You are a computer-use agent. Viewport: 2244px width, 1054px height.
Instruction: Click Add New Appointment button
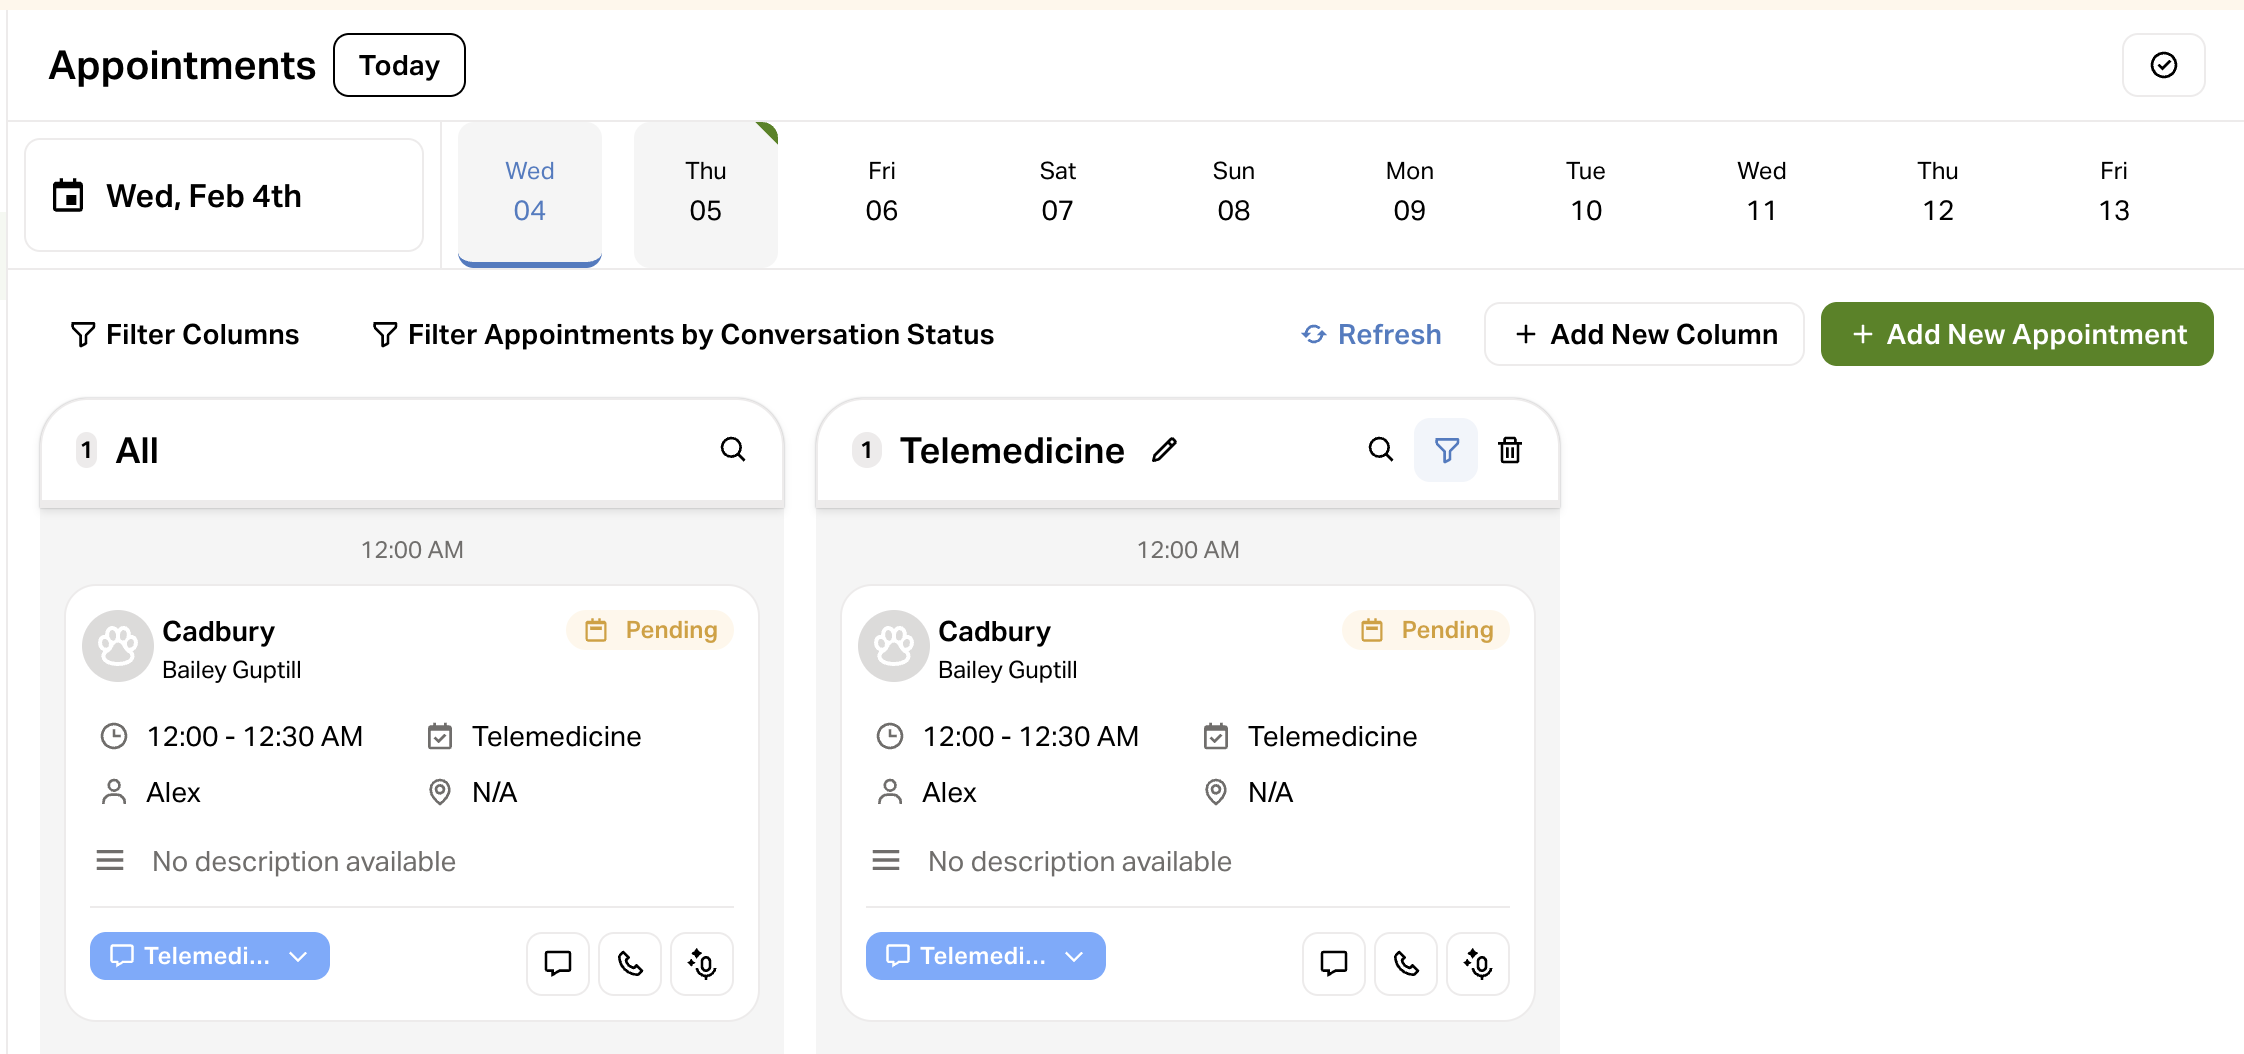click(x=2017, y=334)
